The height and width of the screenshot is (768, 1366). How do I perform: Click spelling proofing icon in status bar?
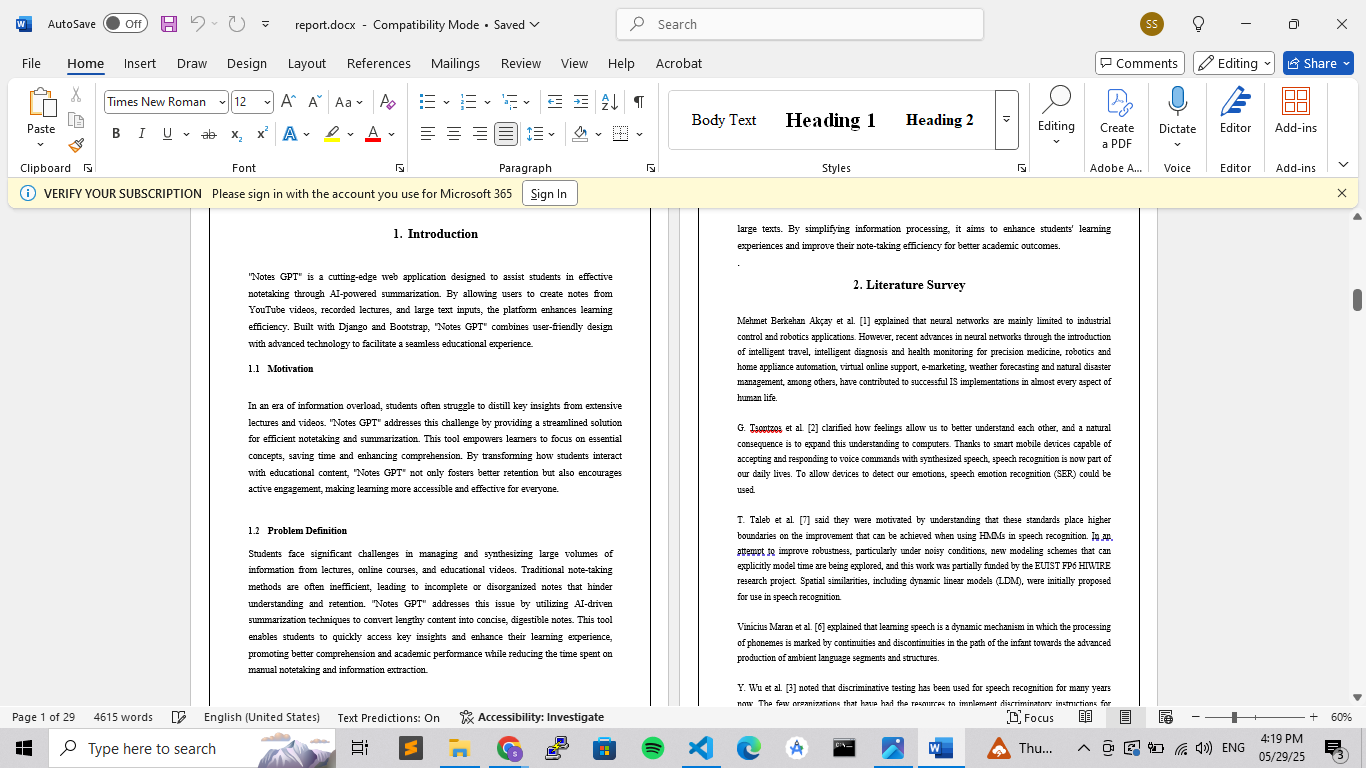179,717
